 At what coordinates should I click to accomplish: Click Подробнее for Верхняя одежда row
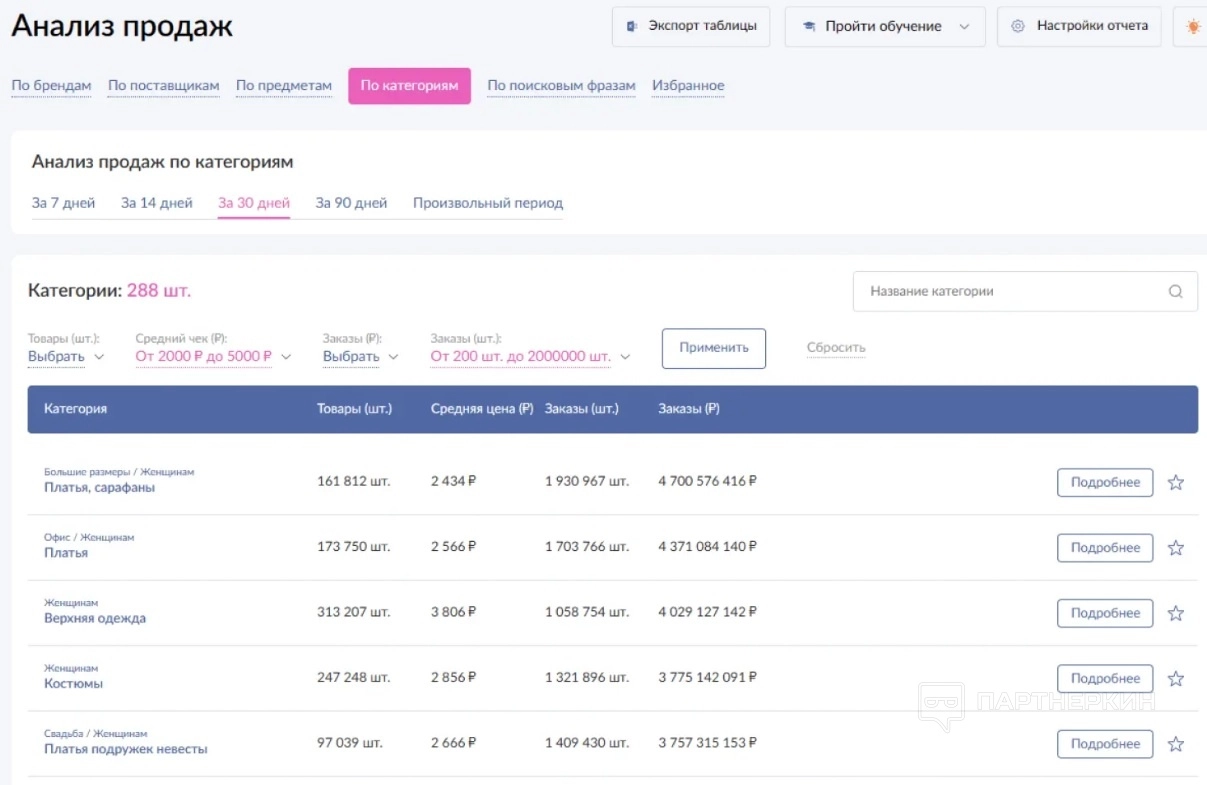[x=1104, y=613]
